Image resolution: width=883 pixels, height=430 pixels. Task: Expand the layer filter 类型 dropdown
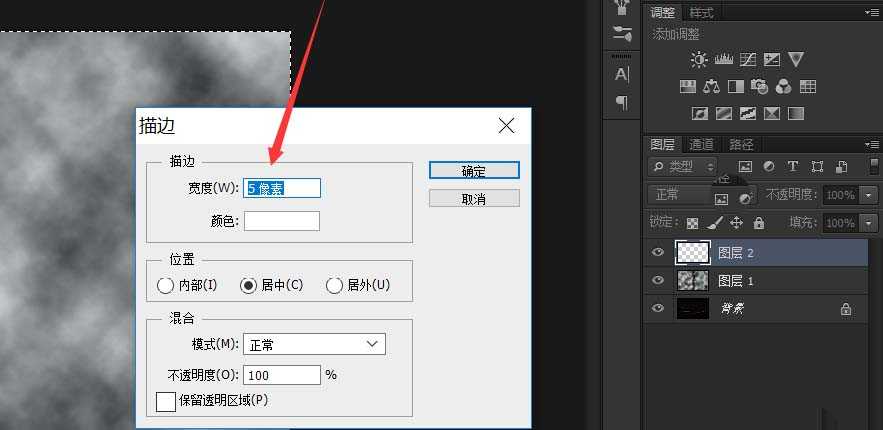coord(683,166)
